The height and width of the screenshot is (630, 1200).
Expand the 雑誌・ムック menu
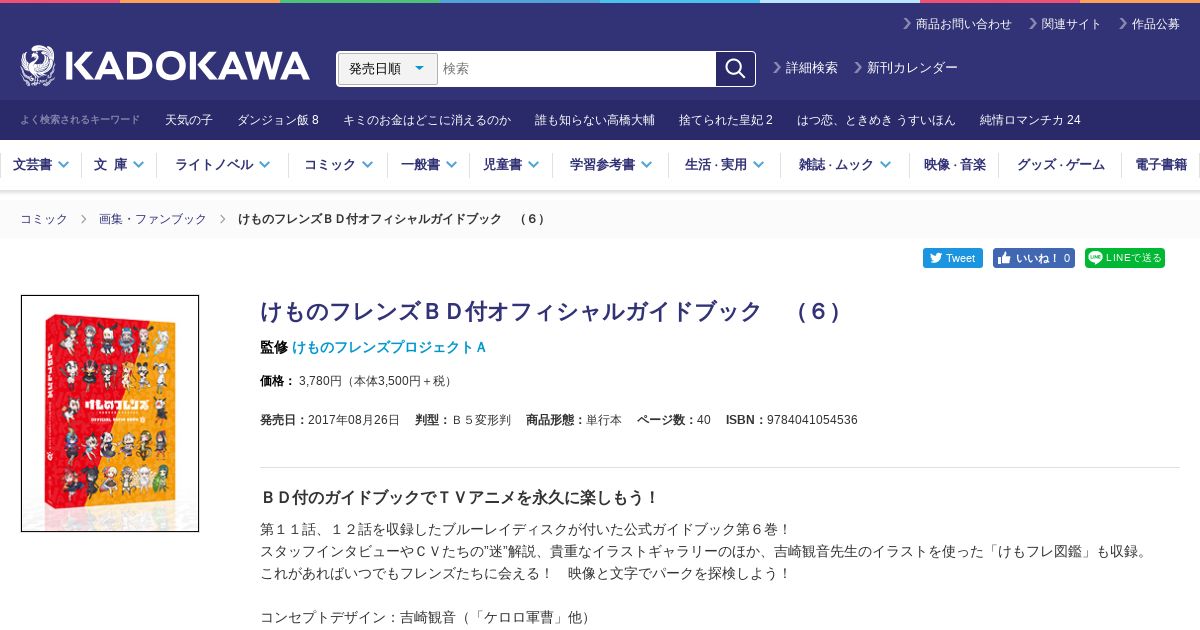[845, 165]
